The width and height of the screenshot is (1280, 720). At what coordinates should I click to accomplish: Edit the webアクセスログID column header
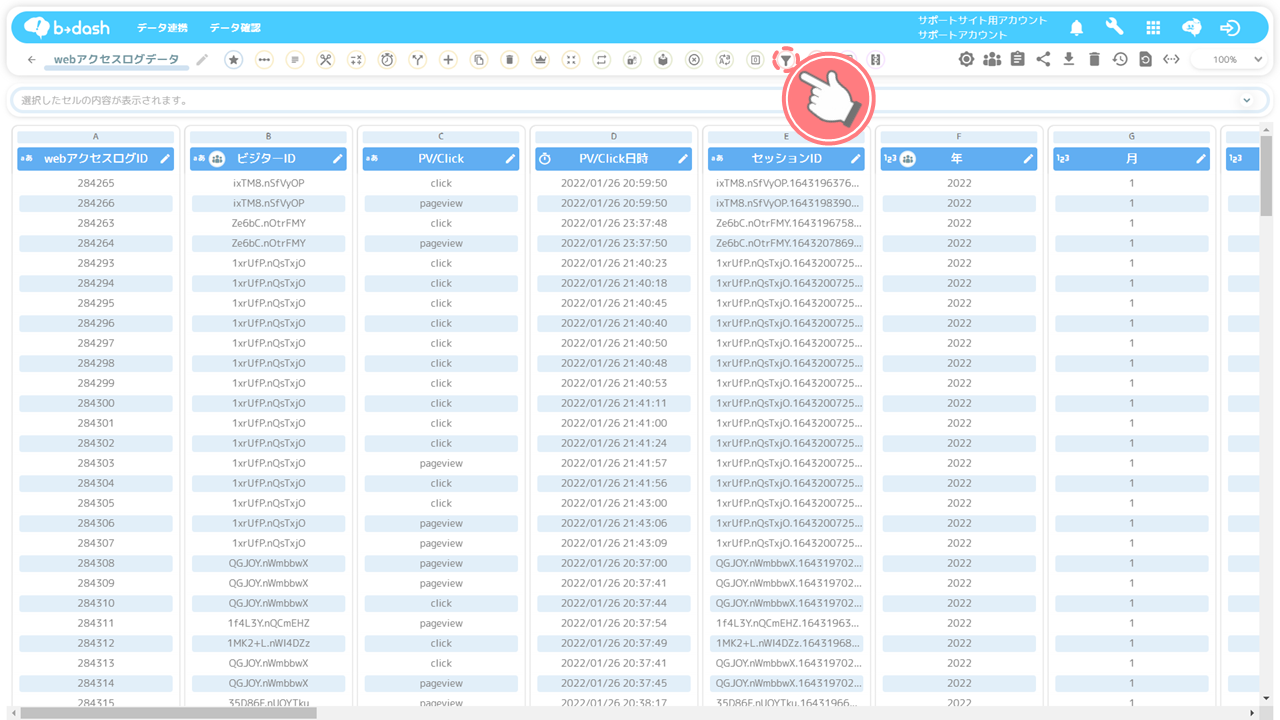coord(165,158)
